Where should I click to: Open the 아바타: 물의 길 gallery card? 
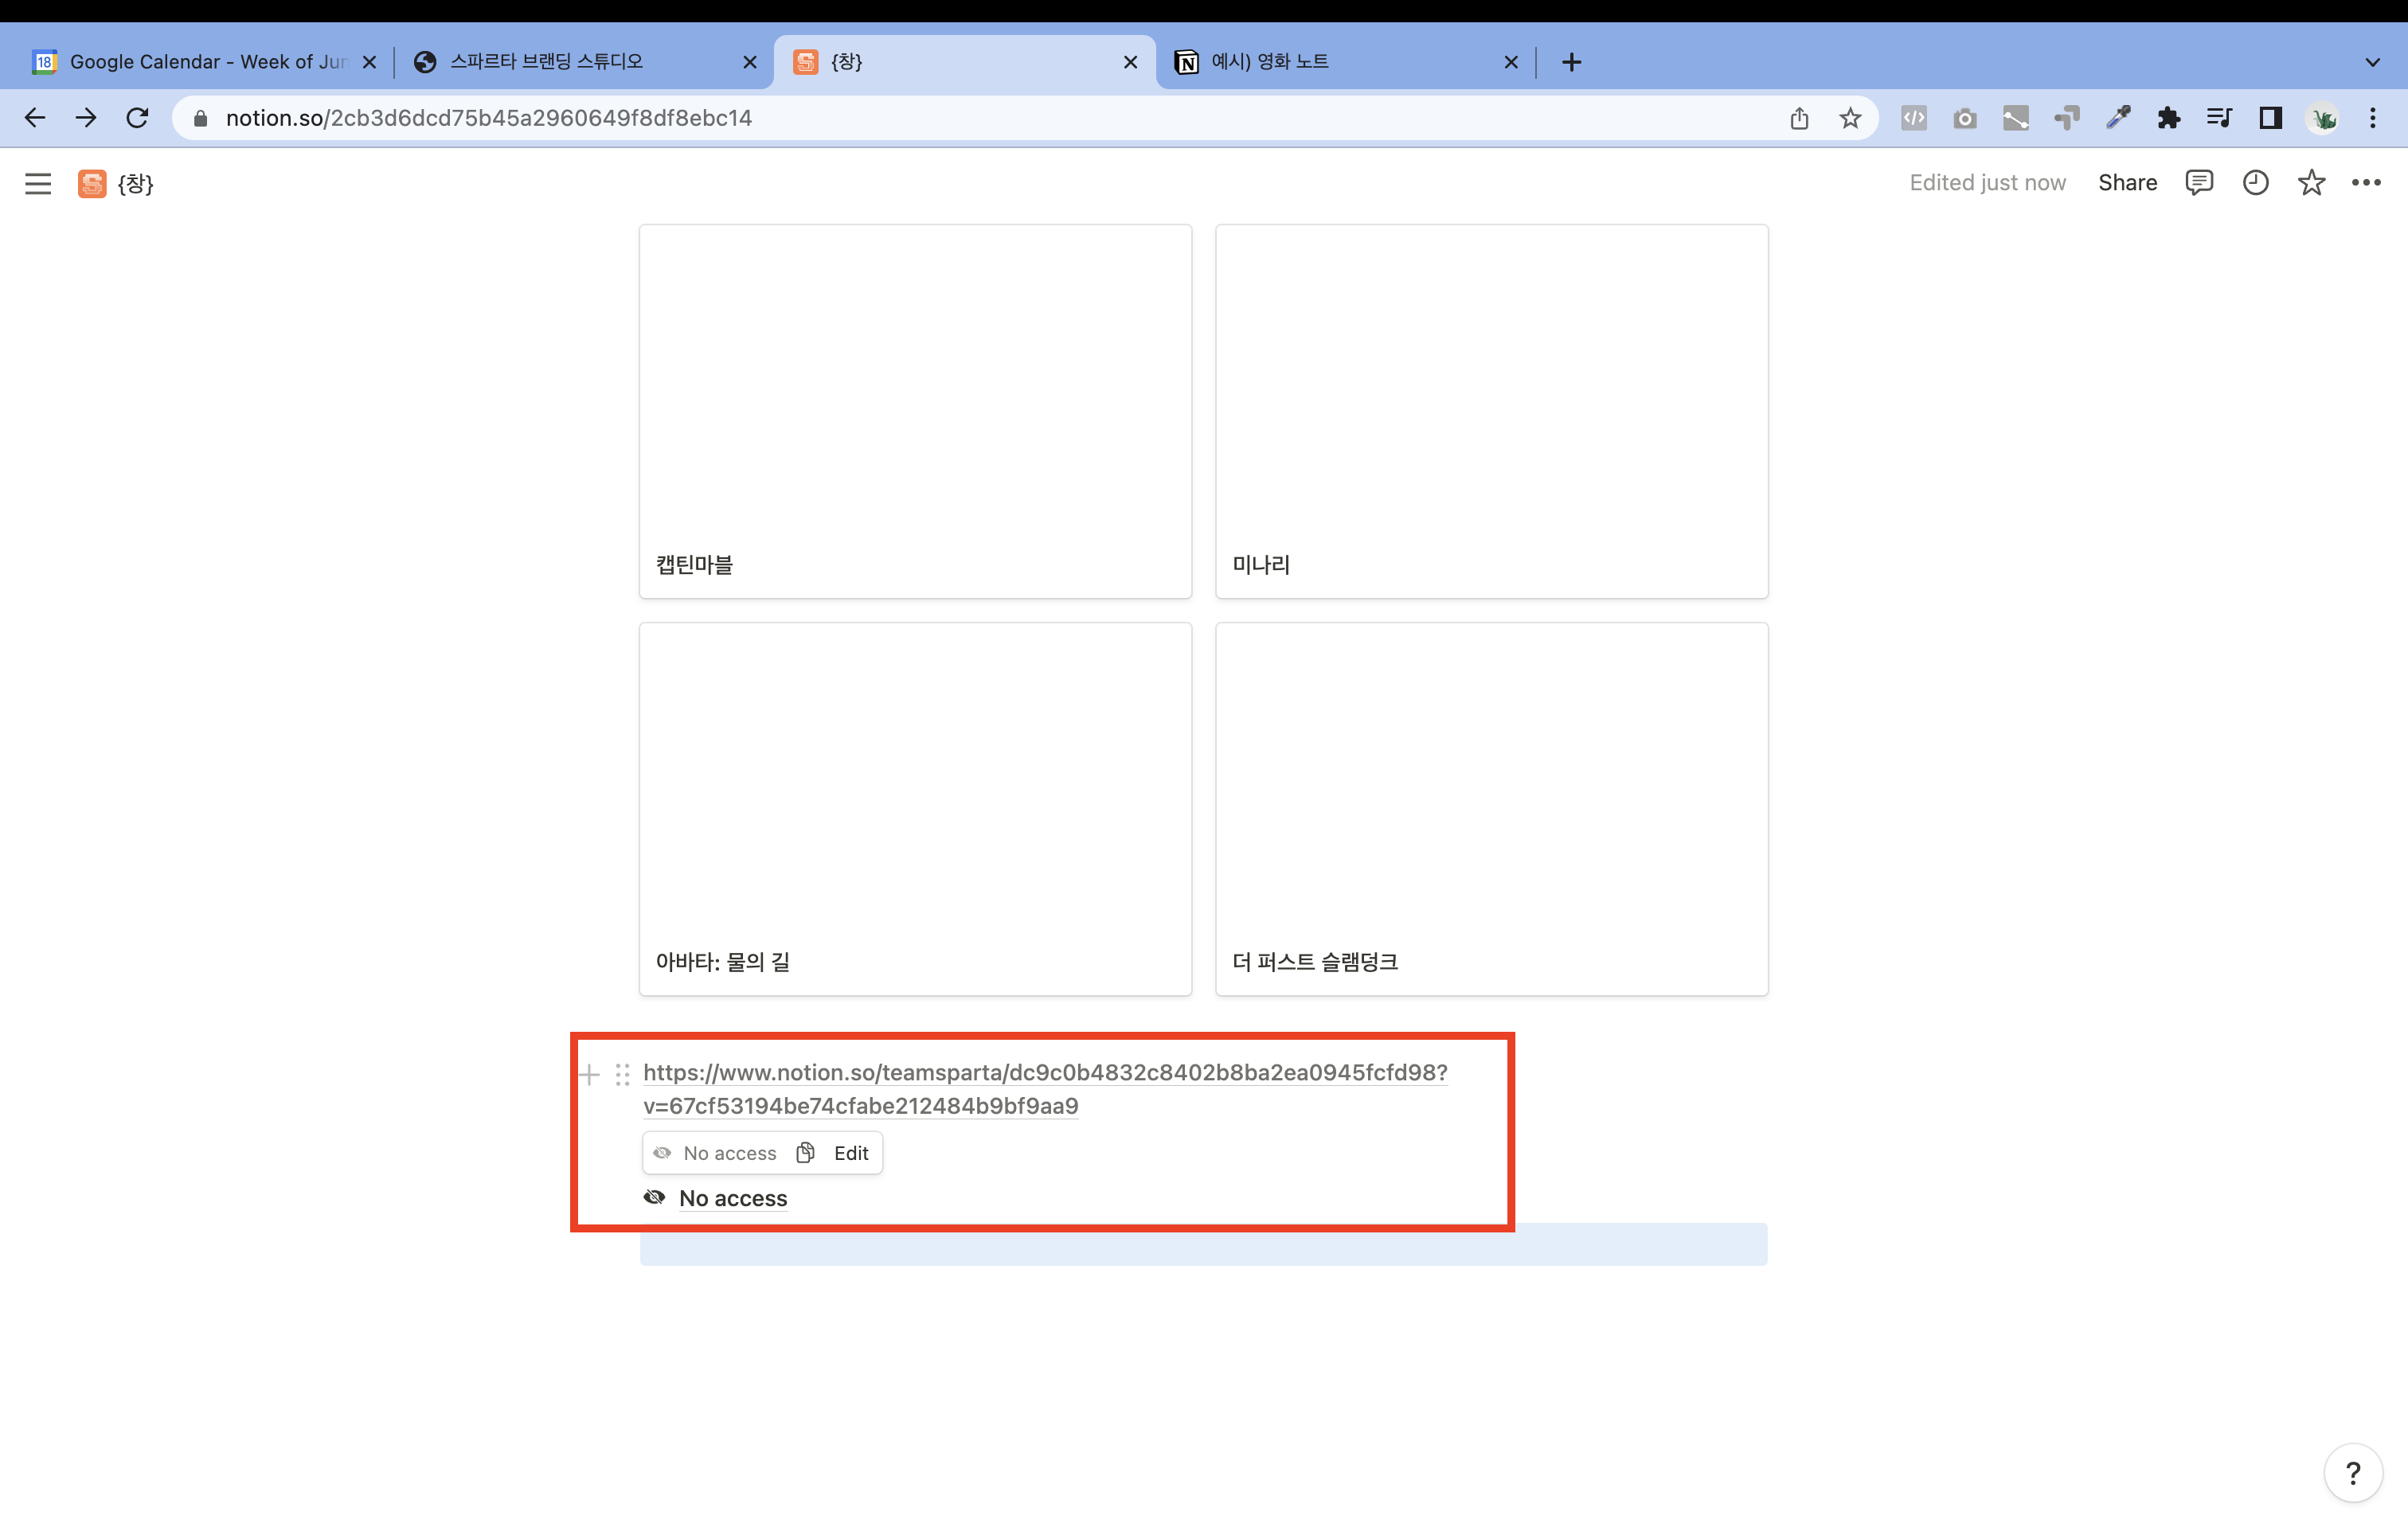(x=915, y=809)
